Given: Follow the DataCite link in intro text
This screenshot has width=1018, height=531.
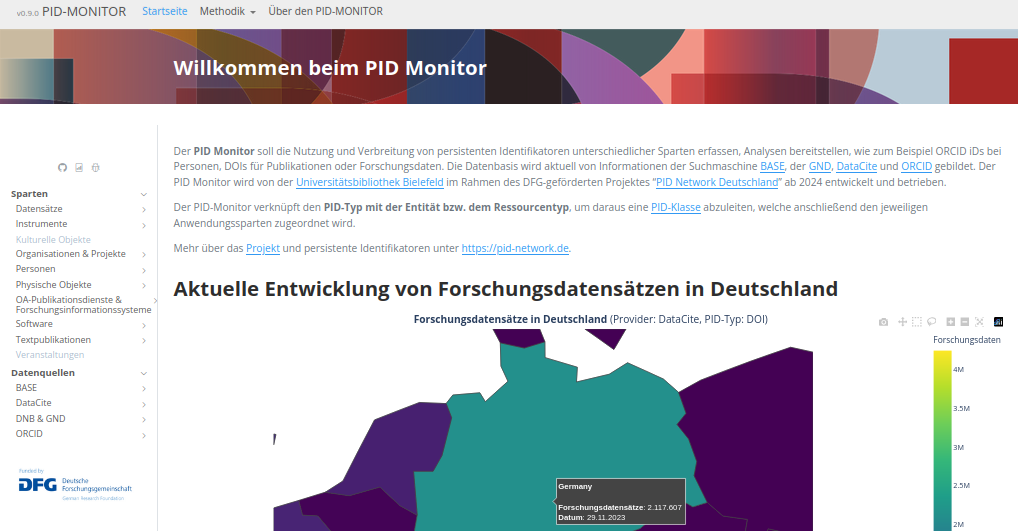Looking at the screenshot, I should (856, 166).
